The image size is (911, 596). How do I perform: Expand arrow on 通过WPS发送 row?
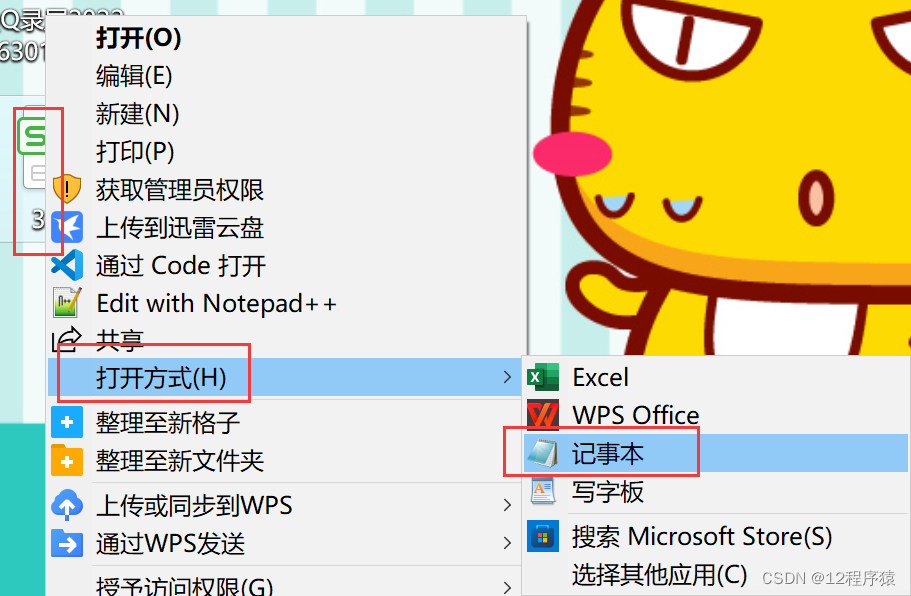pyautogui.click(x=507, y=543)
